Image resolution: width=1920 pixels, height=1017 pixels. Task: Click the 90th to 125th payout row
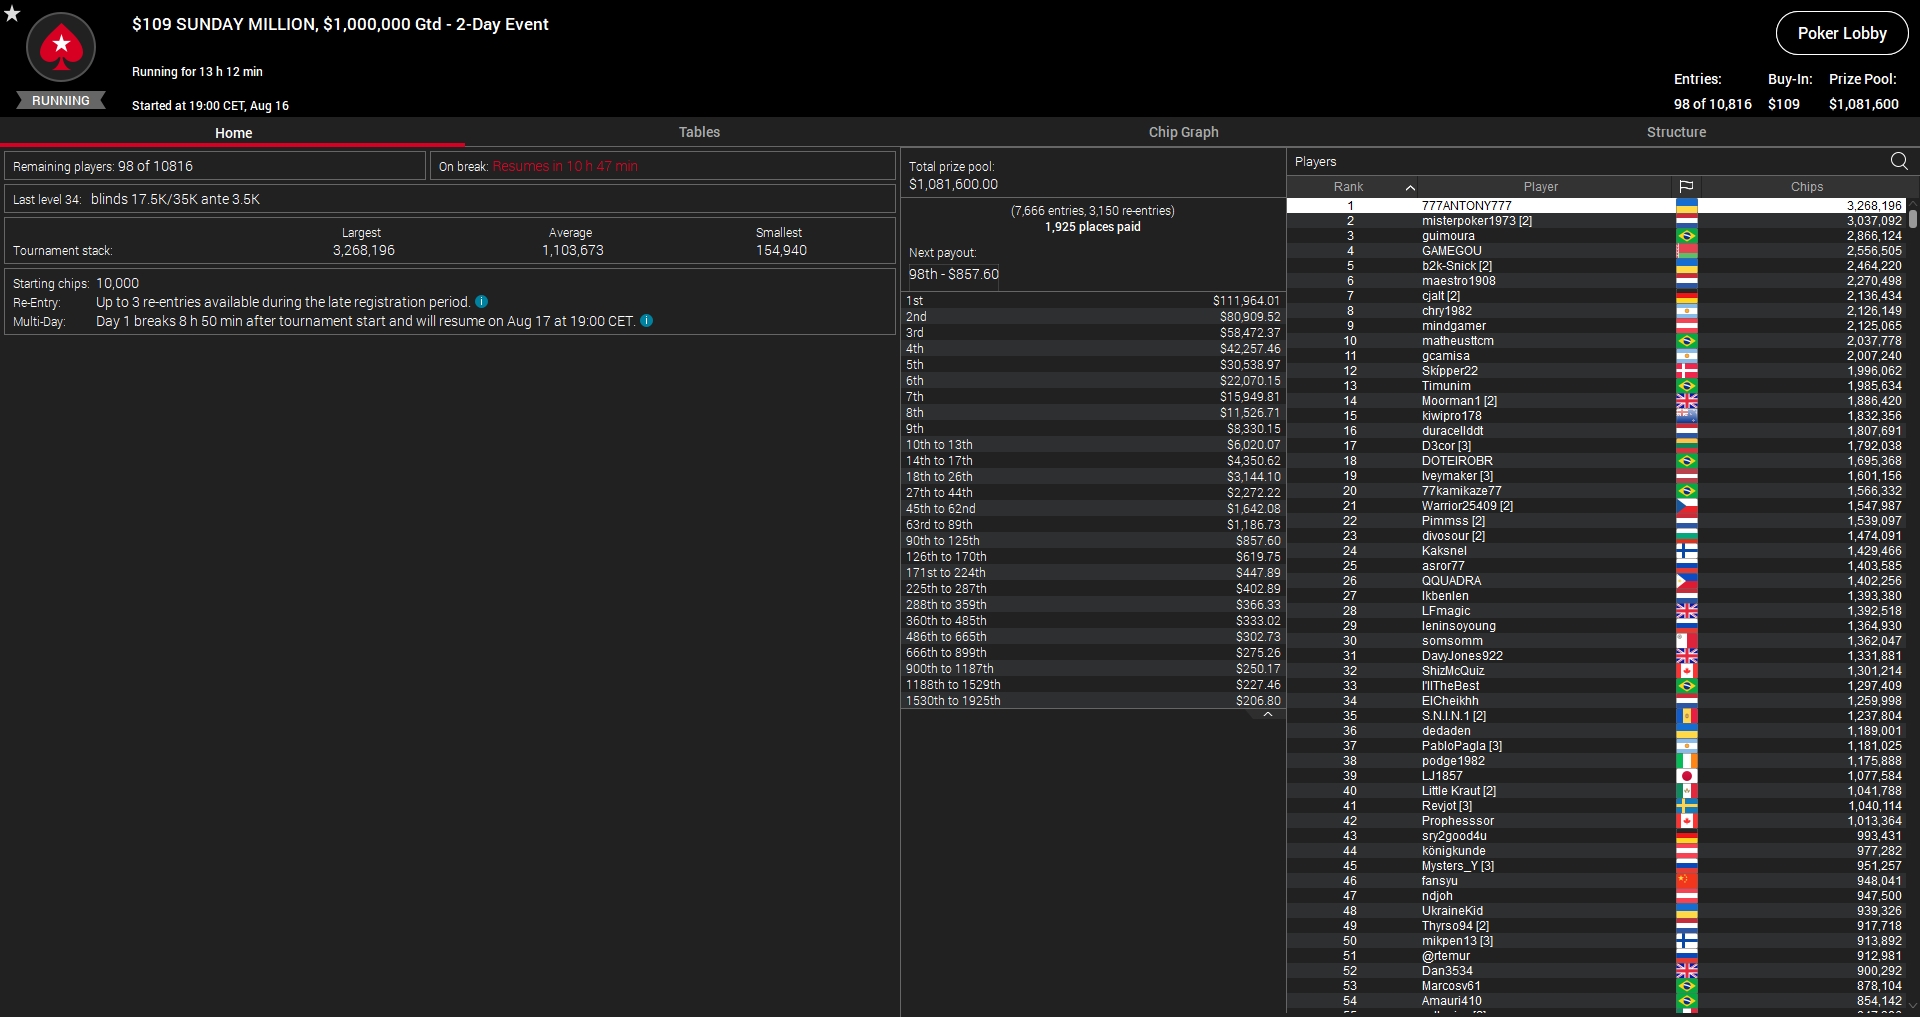click(1092, 541)
